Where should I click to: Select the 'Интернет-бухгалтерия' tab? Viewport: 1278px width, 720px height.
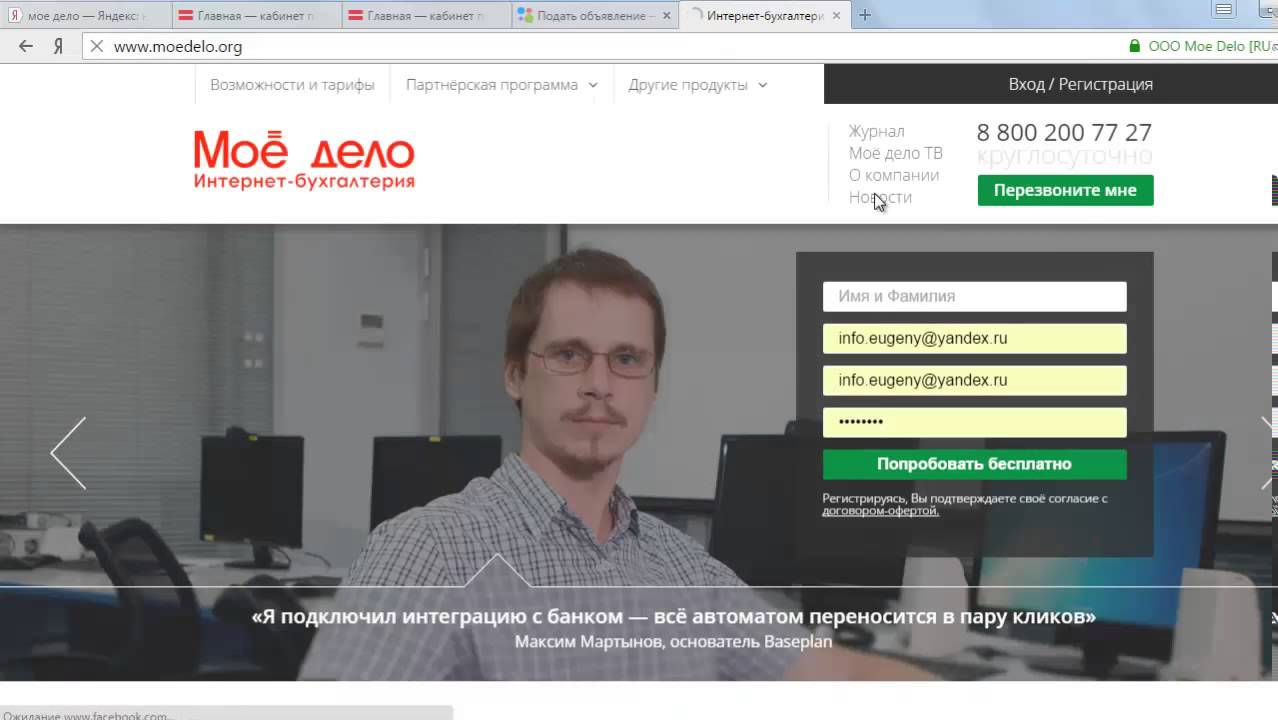[x=765, y=16]
